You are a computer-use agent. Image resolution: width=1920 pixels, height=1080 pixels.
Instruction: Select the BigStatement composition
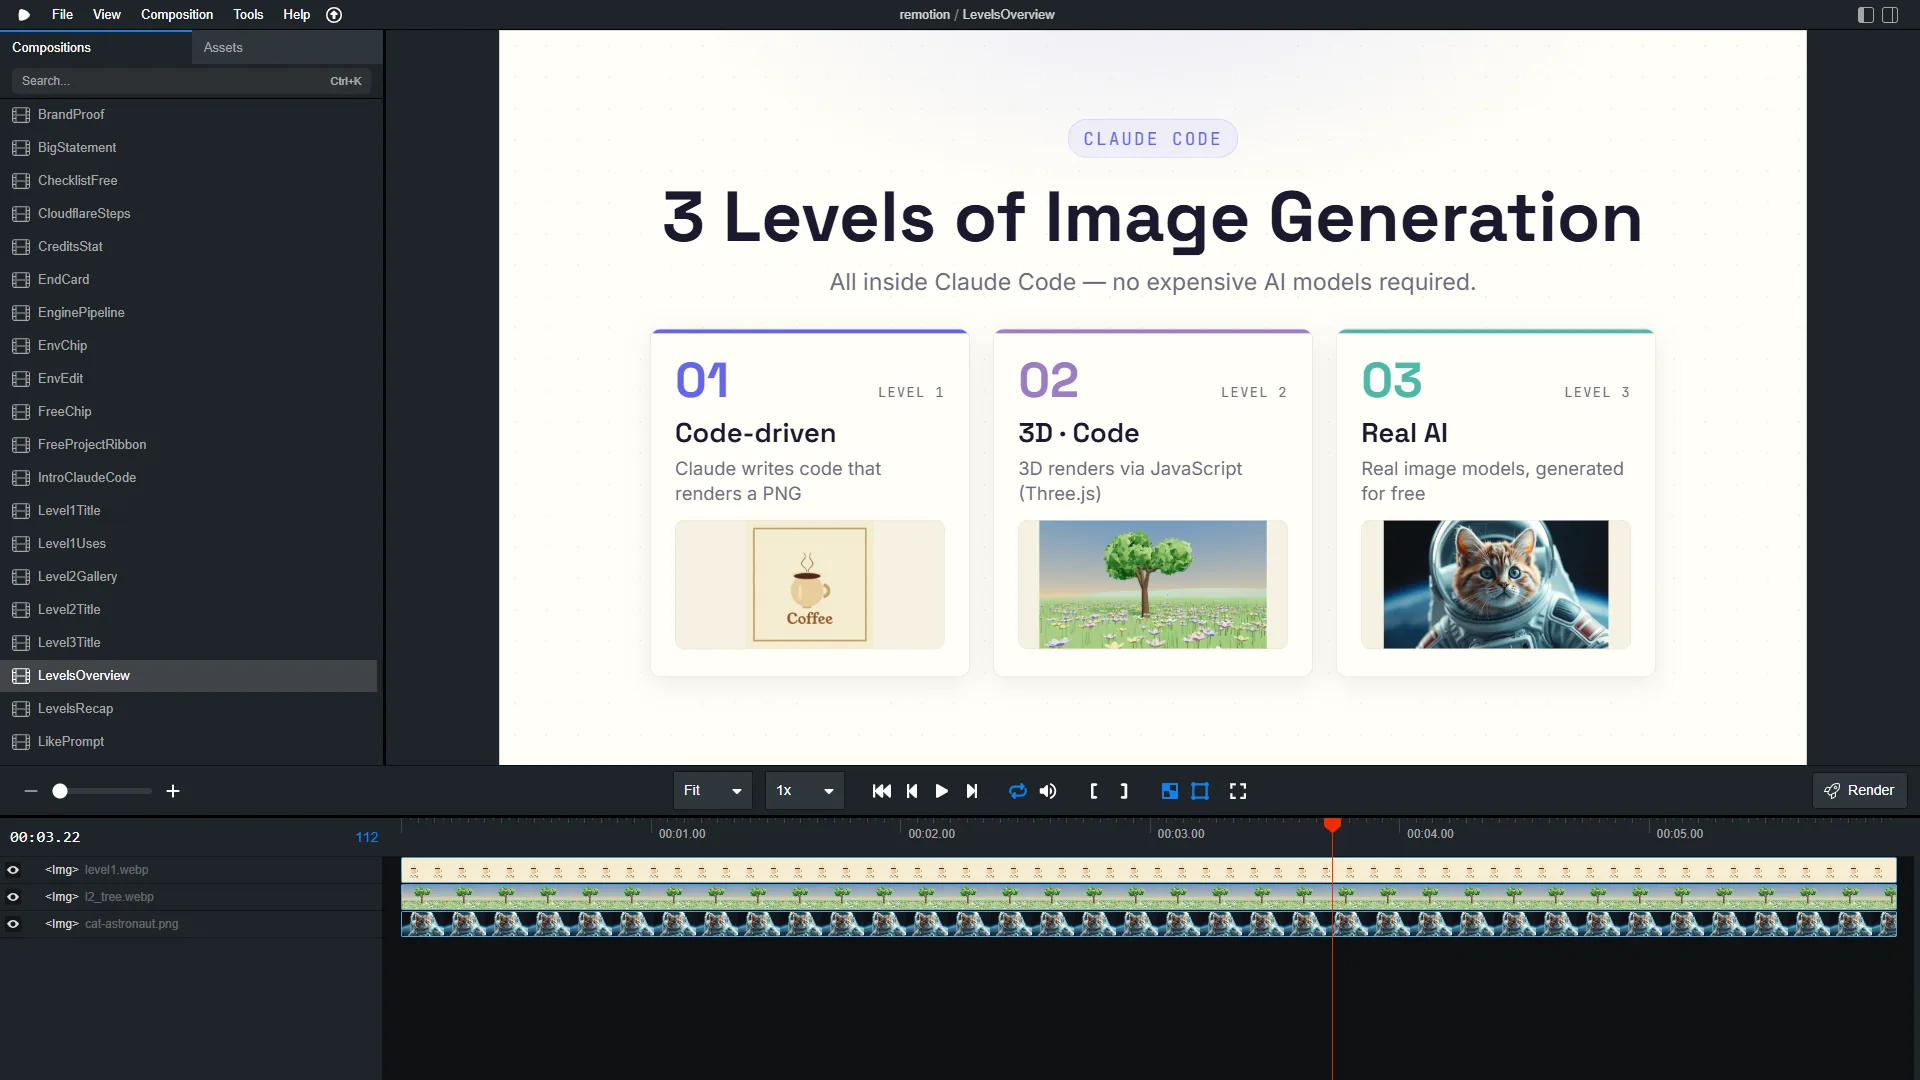point(189,148)
